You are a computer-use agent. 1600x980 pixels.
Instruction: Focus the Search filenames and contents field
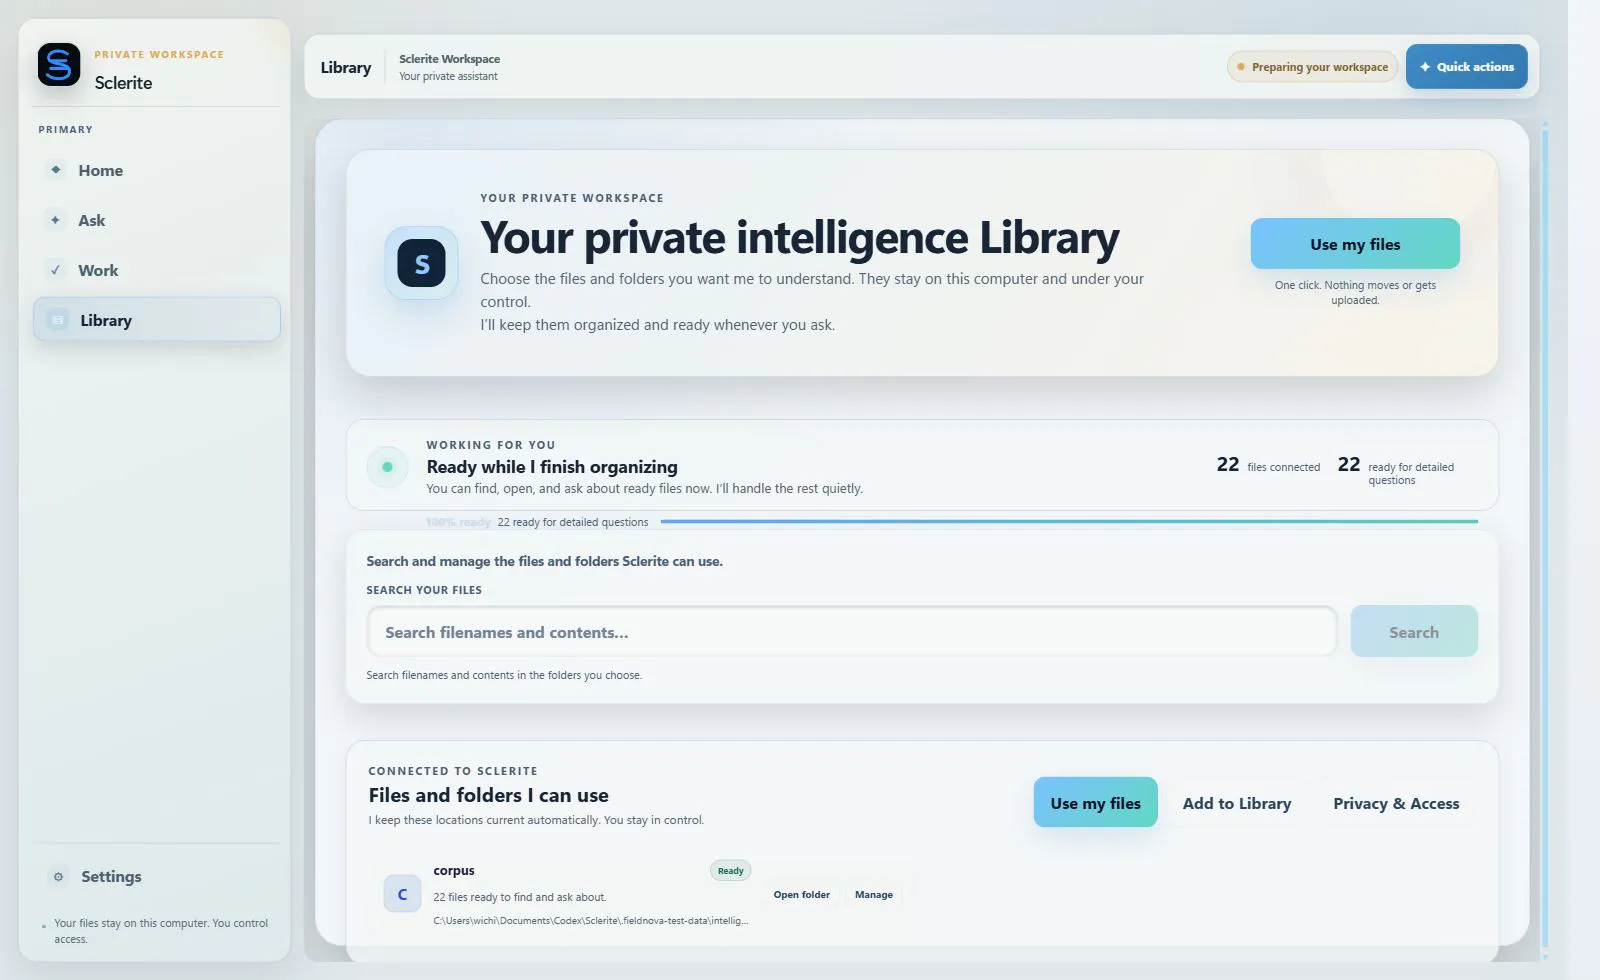click(852, 632)
